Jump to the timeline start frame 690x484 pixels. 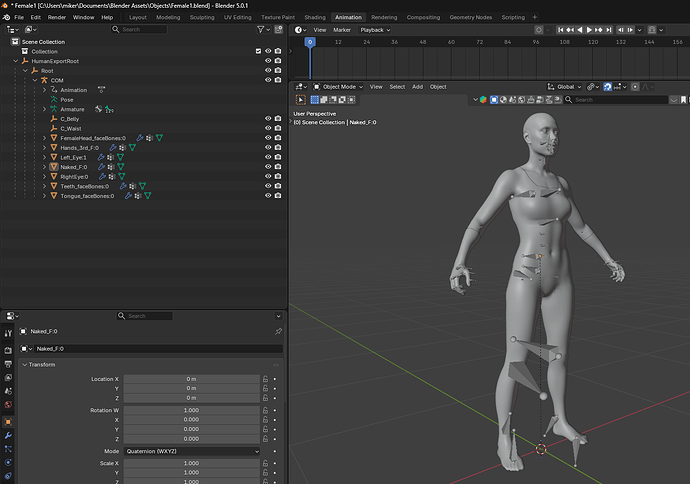pos(560,30)
